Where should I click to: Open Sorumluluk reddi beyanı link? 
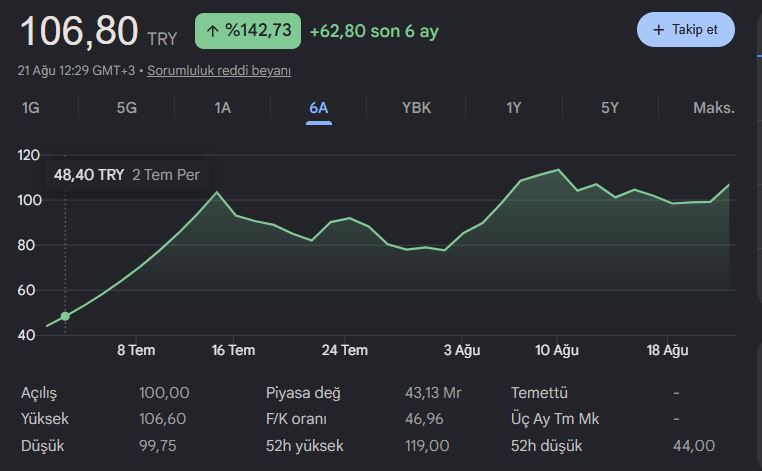pyautogui.click(x=219, y=71)
